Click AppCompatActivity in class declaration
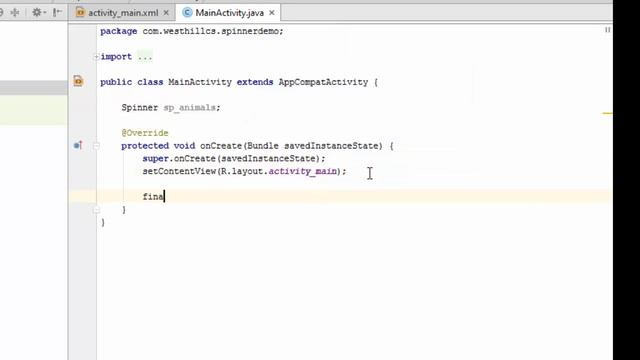 [x=323, y=82]
